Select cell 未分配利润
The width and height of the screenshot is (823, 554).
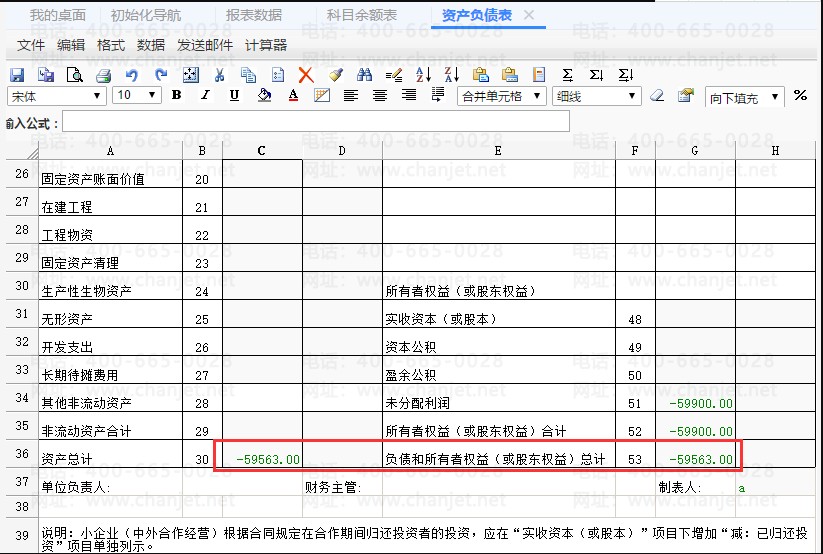click(x=499, y=398)
